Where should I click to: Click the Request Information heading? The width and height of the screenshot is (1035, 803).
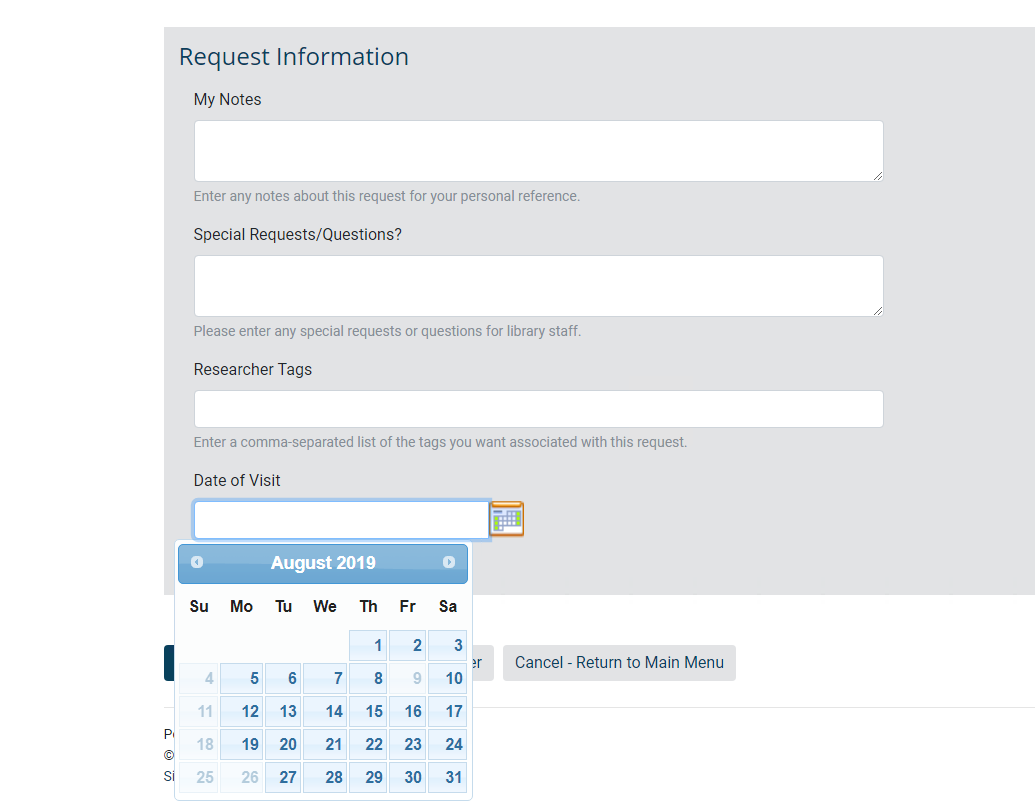click(293, 56)
